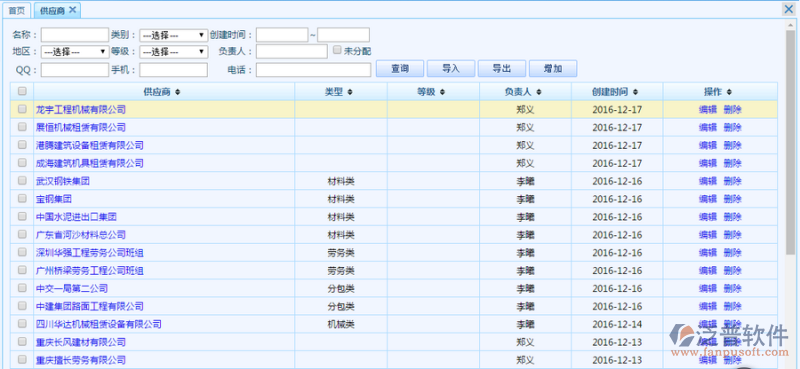Click 编辑 for 武汉钢铁集团
Screen dimensions: 800x369
[708, 181]
